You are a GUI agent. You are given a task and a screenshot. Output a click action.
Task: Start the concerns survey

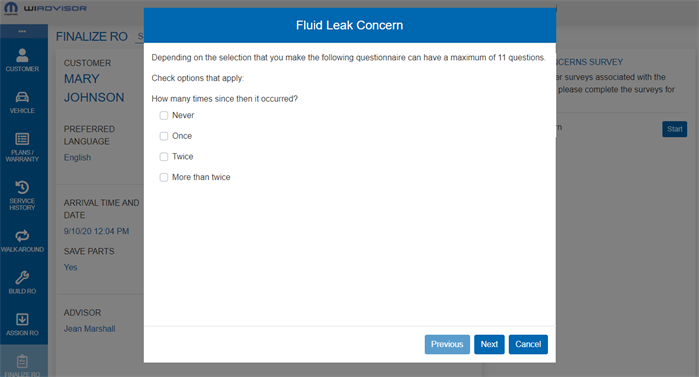point(674,129)
